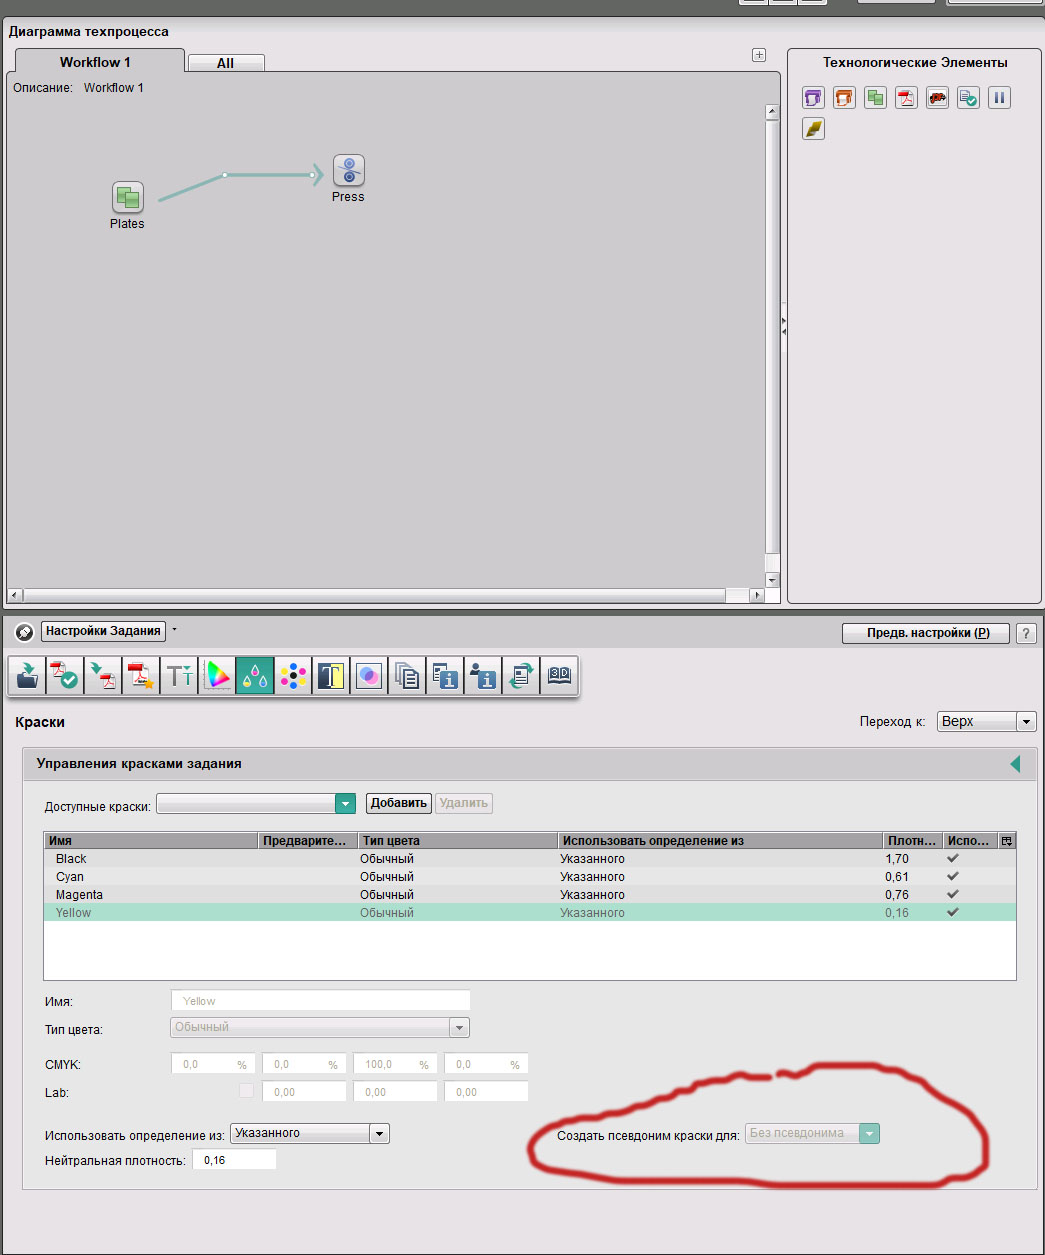Click the Добавить button

(399, 803)
